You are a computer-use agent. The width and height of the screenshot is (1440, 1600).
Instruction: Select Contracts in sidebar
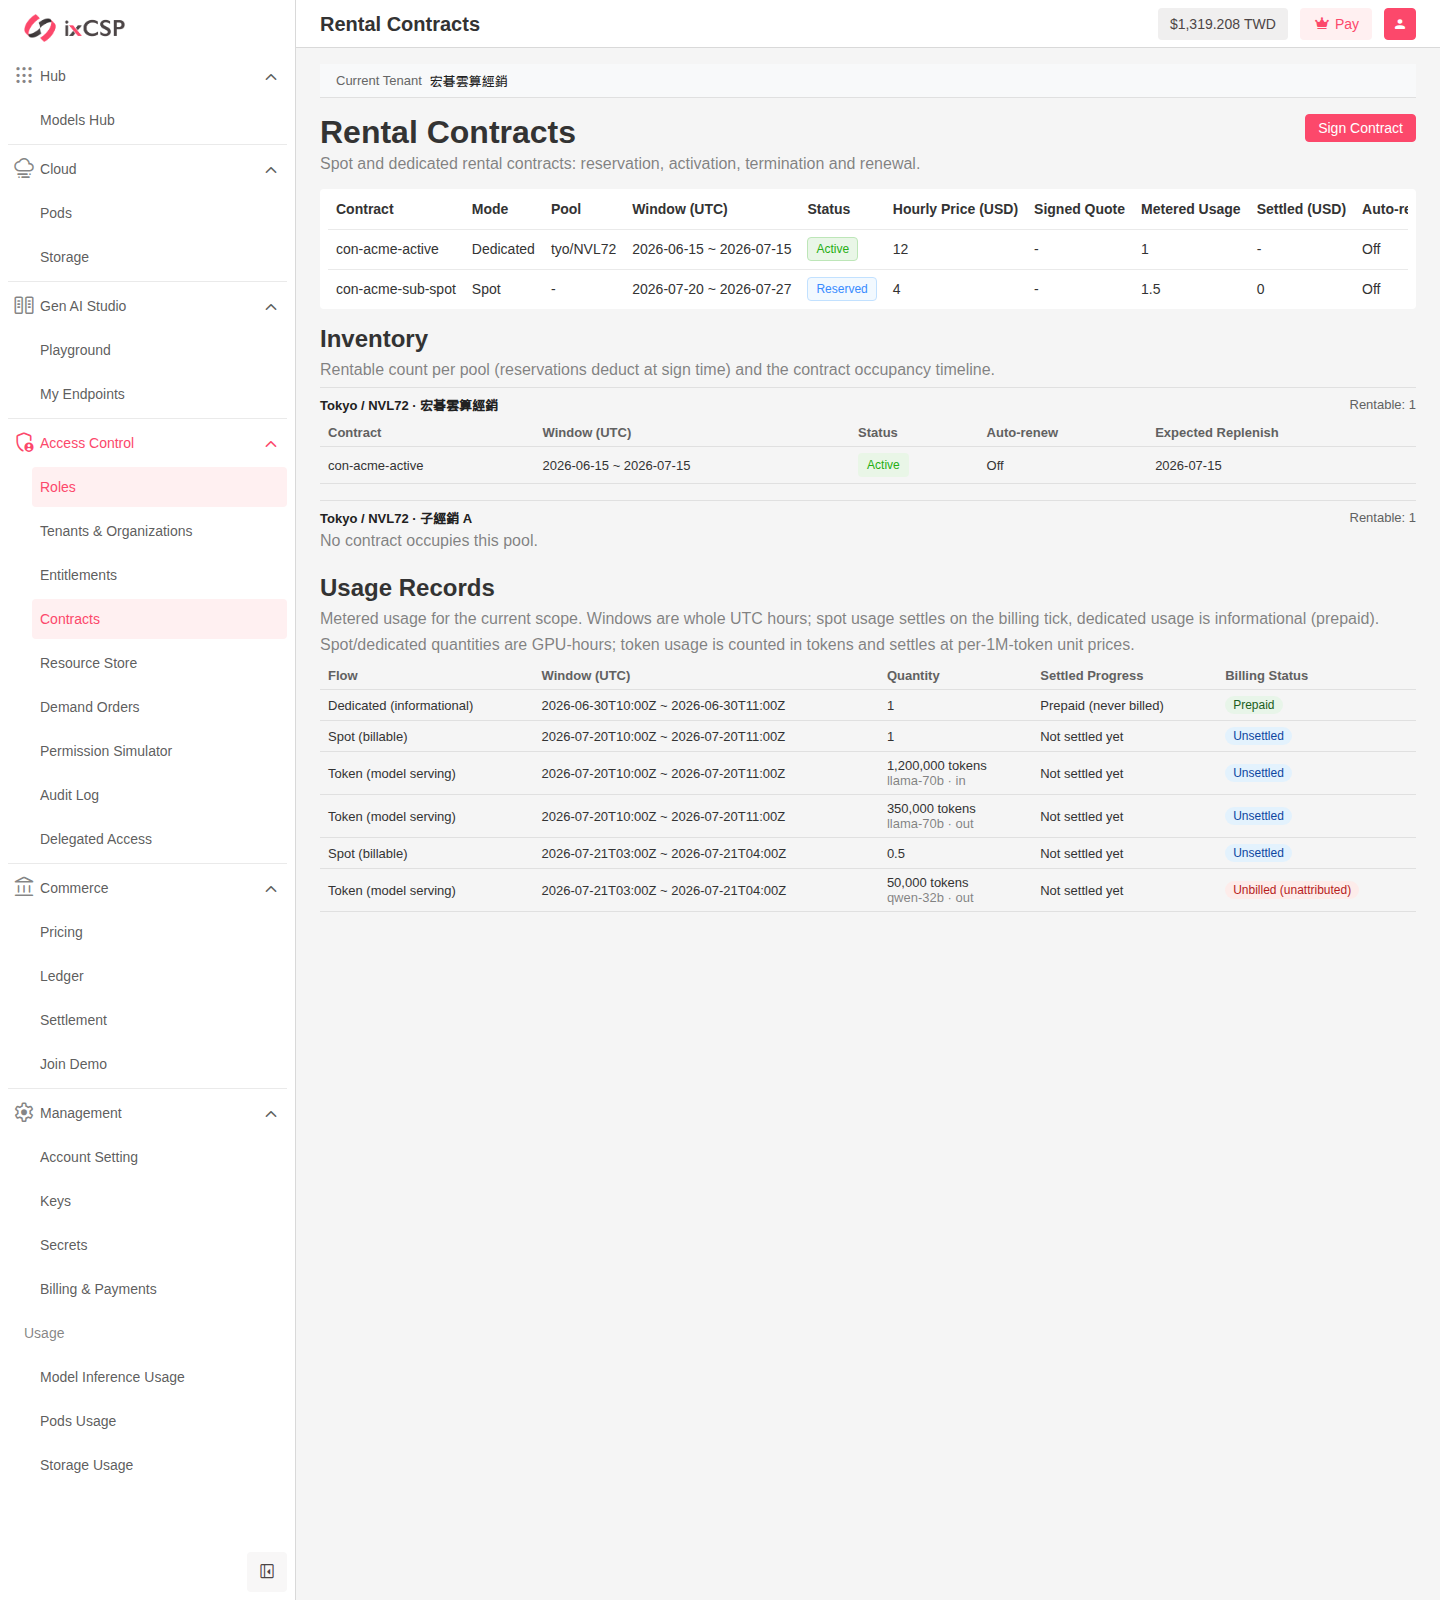(x=159, y=619)
